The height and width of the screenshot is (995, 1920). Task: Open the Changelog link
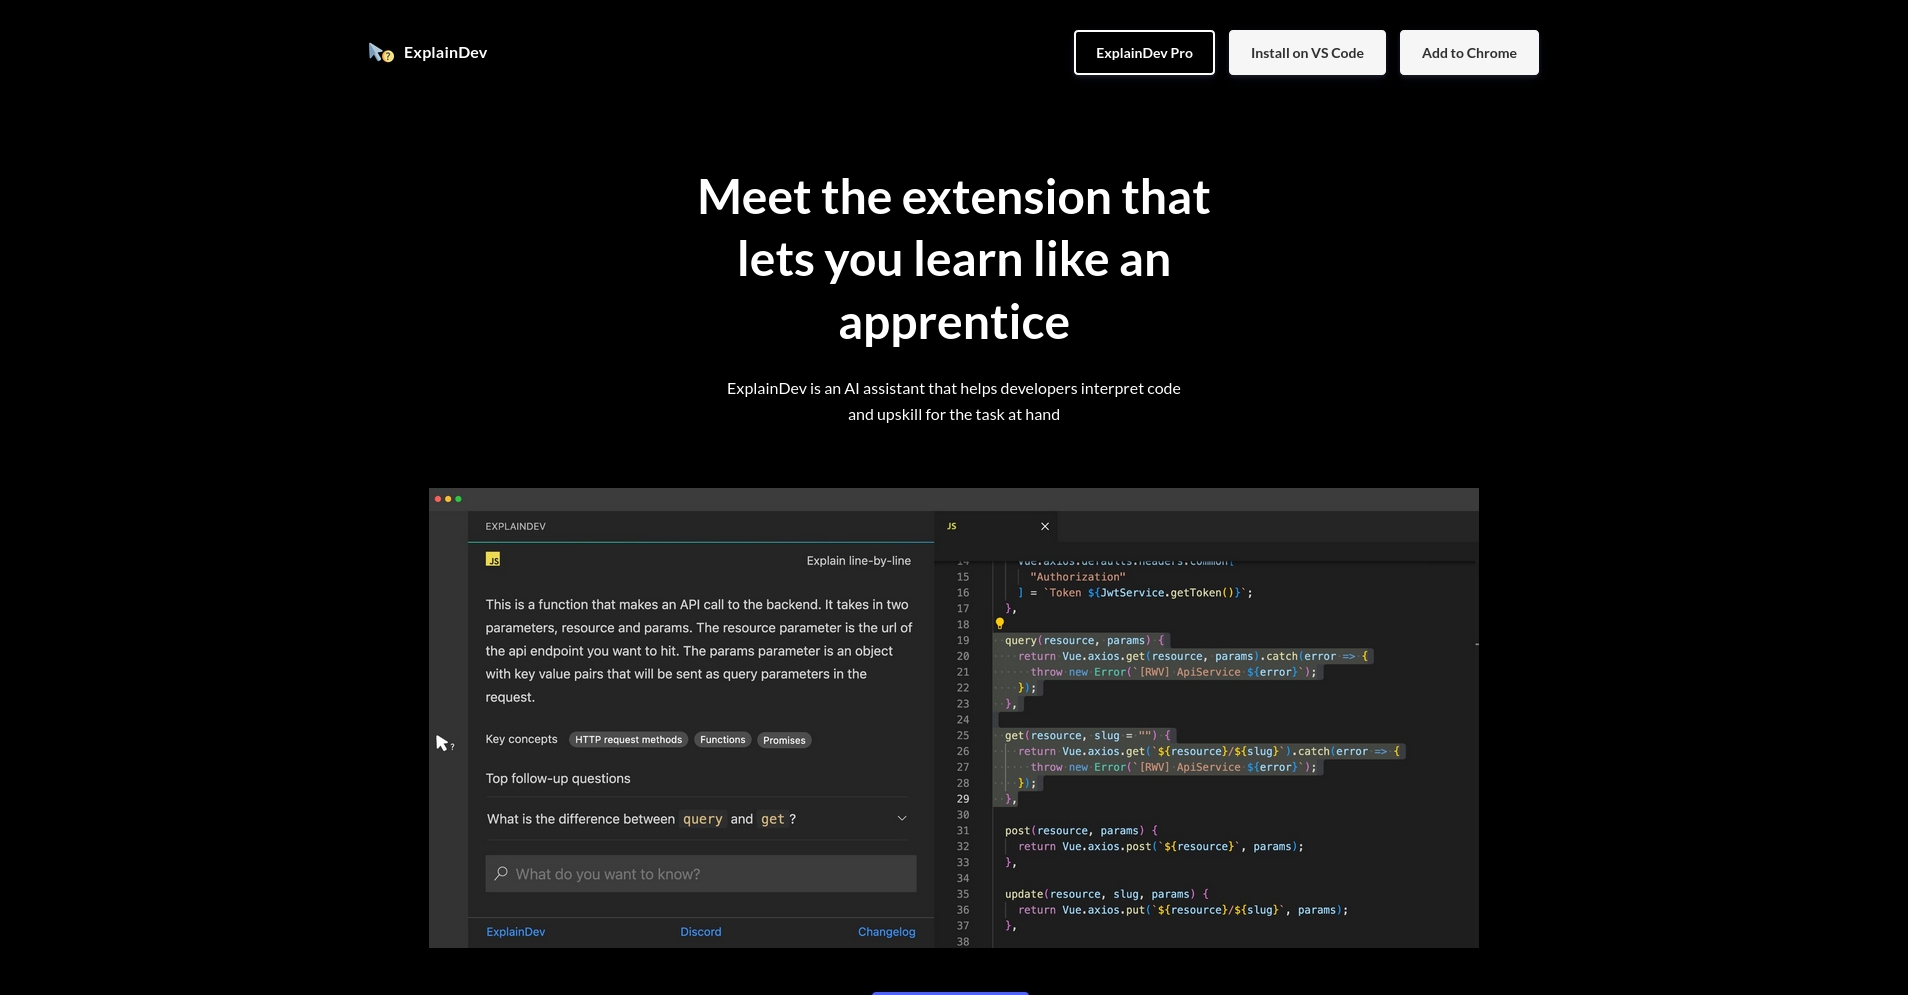point(886,932)
